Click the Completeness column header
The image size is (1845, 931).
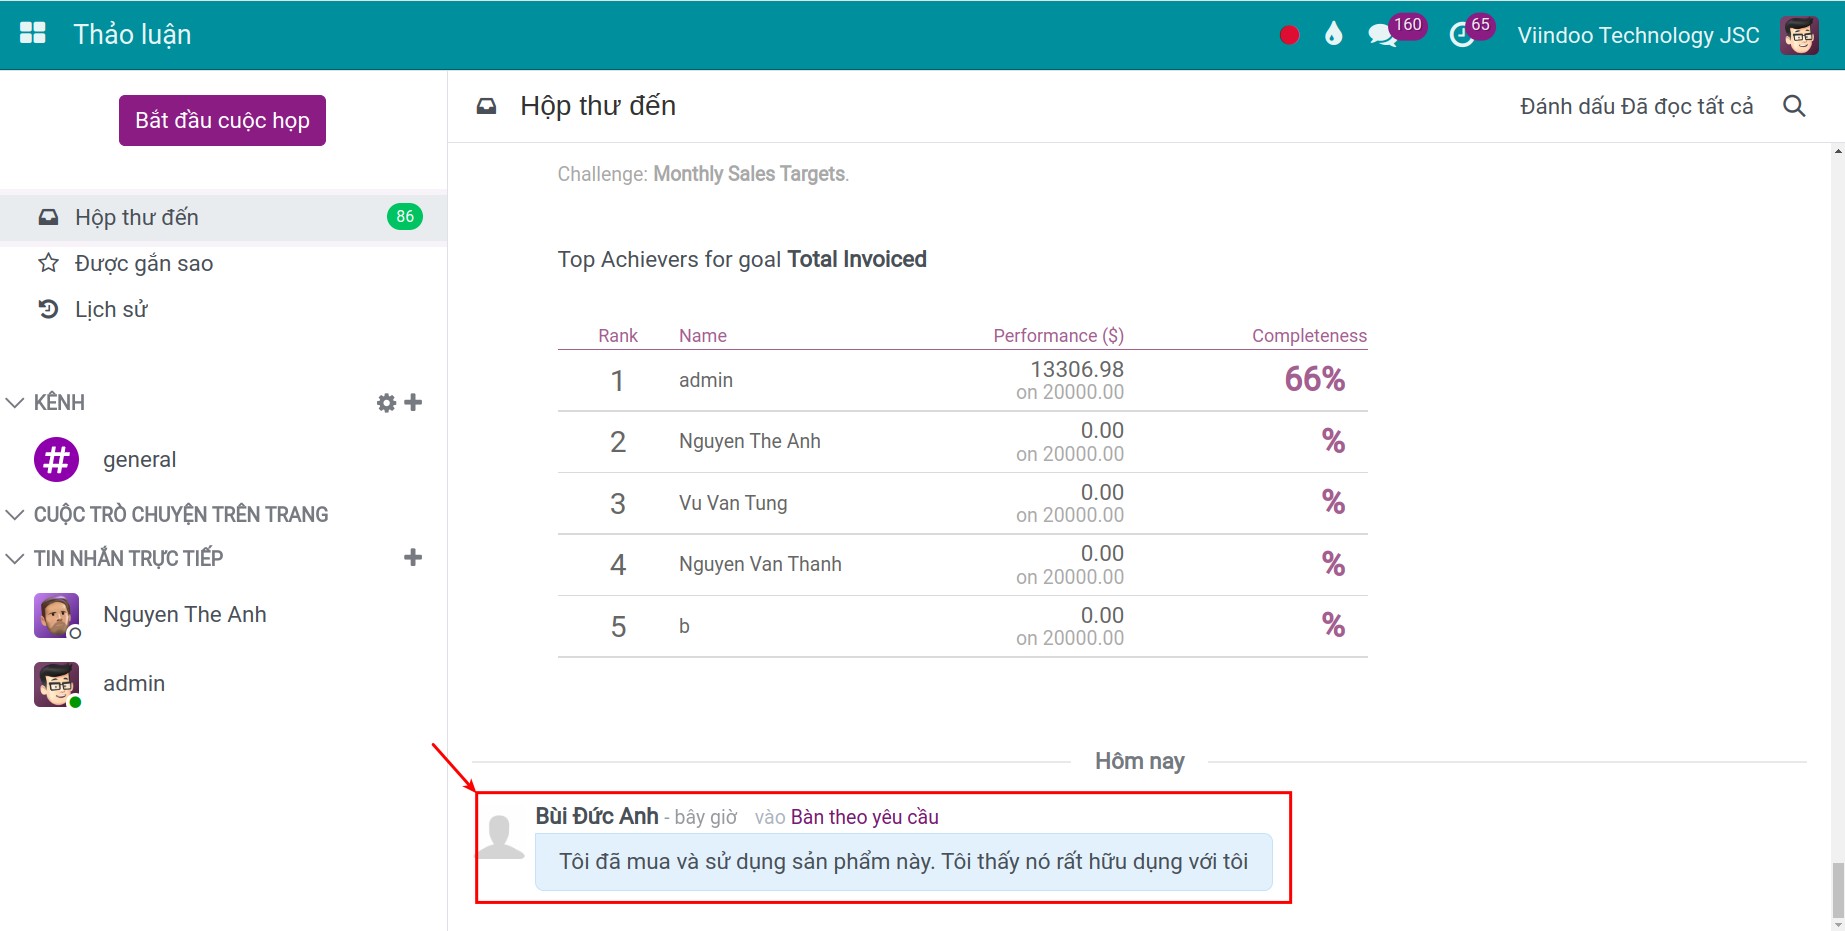[1309, 336]
